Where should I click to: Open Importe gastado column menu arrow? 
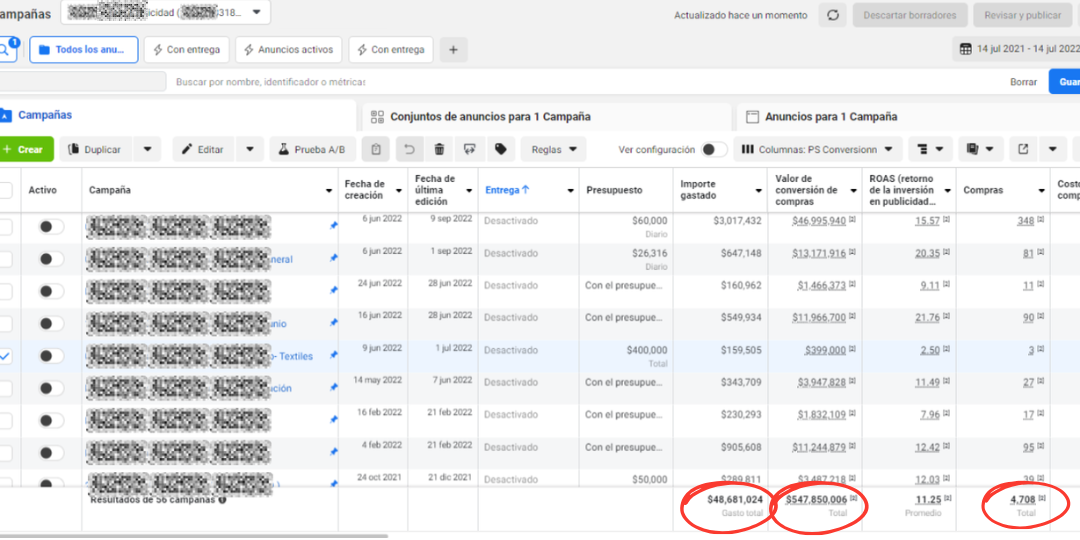(x=758, y=191)
